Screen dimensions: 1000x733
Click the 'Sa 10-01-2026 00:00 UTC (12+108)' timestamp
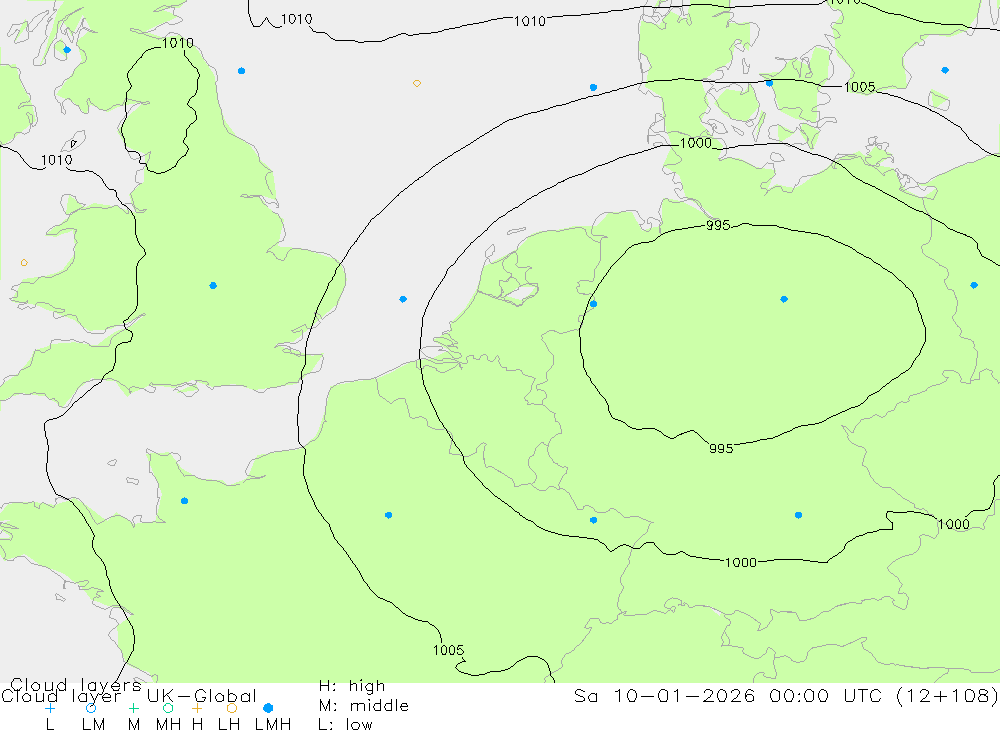(786, 696)
